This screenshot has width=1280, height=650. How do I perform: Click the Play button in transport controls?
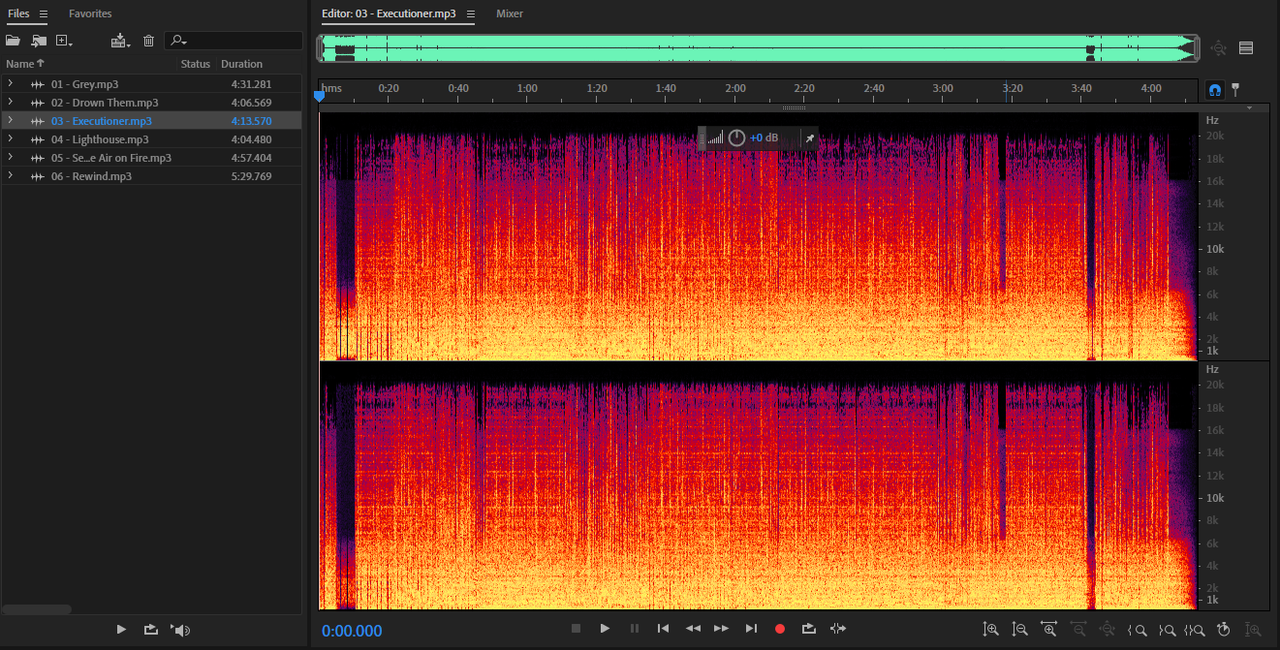pos(605,629)
